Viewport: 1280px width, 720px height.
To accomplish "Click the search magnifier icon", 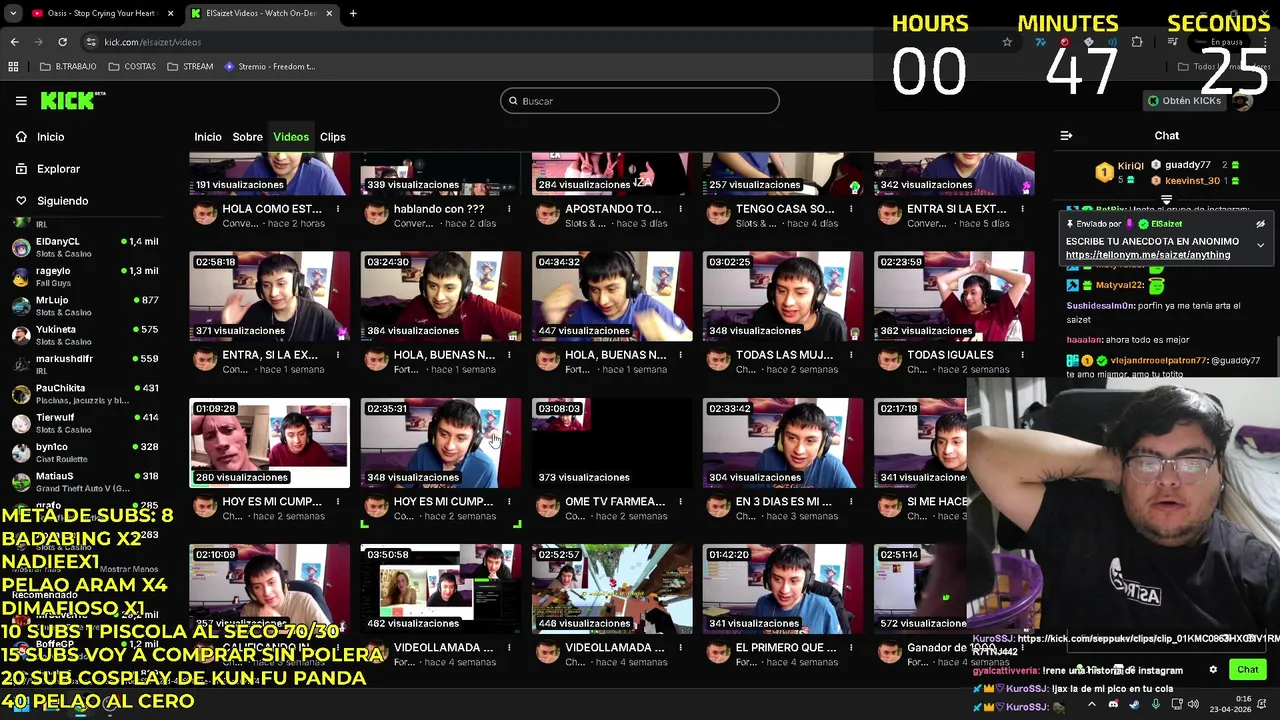I will (513, 101).
